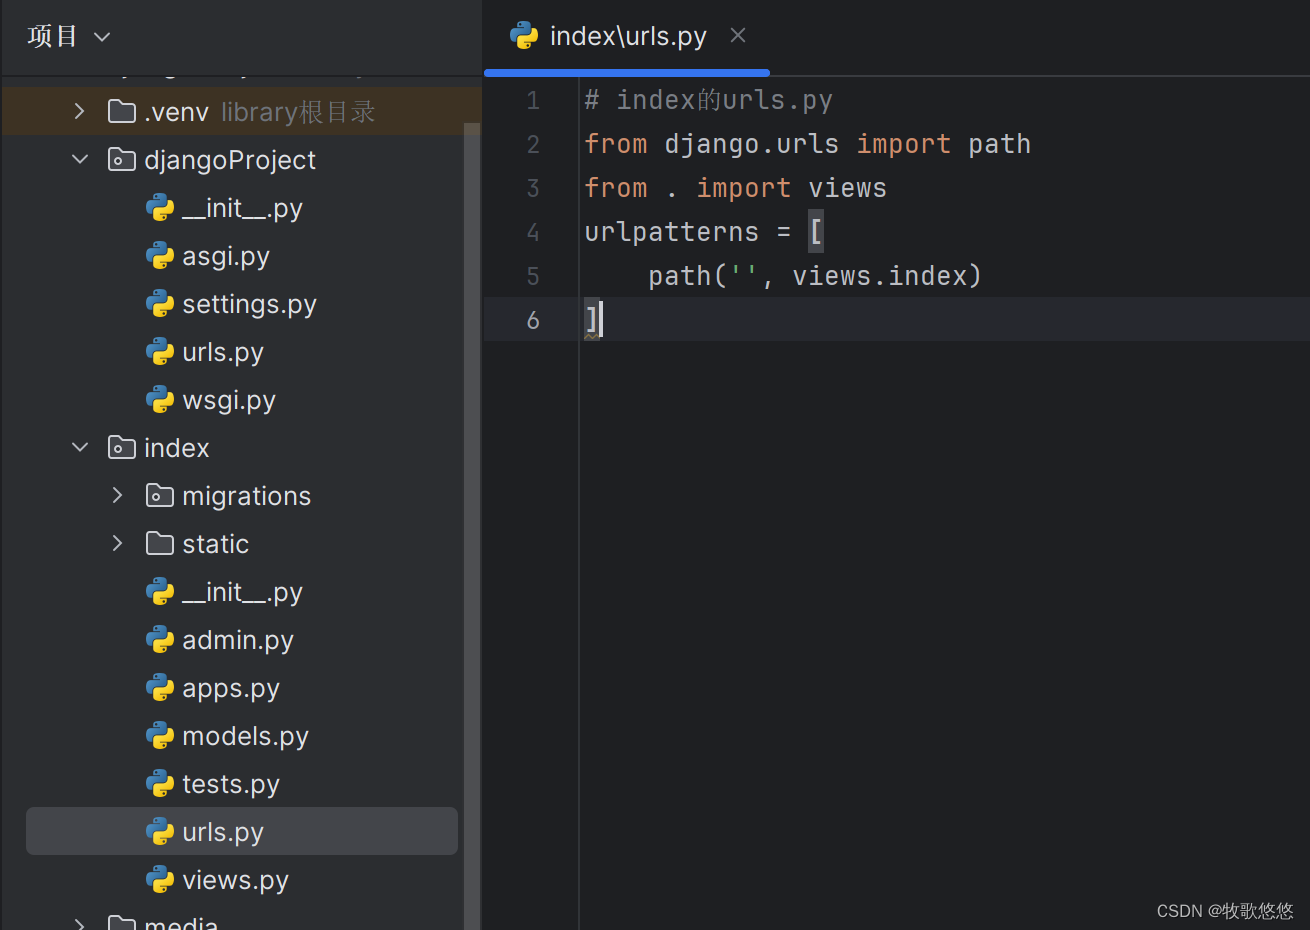Open urls.py under djangoProject
The image size is (1310, 930).
click(223, 352)
